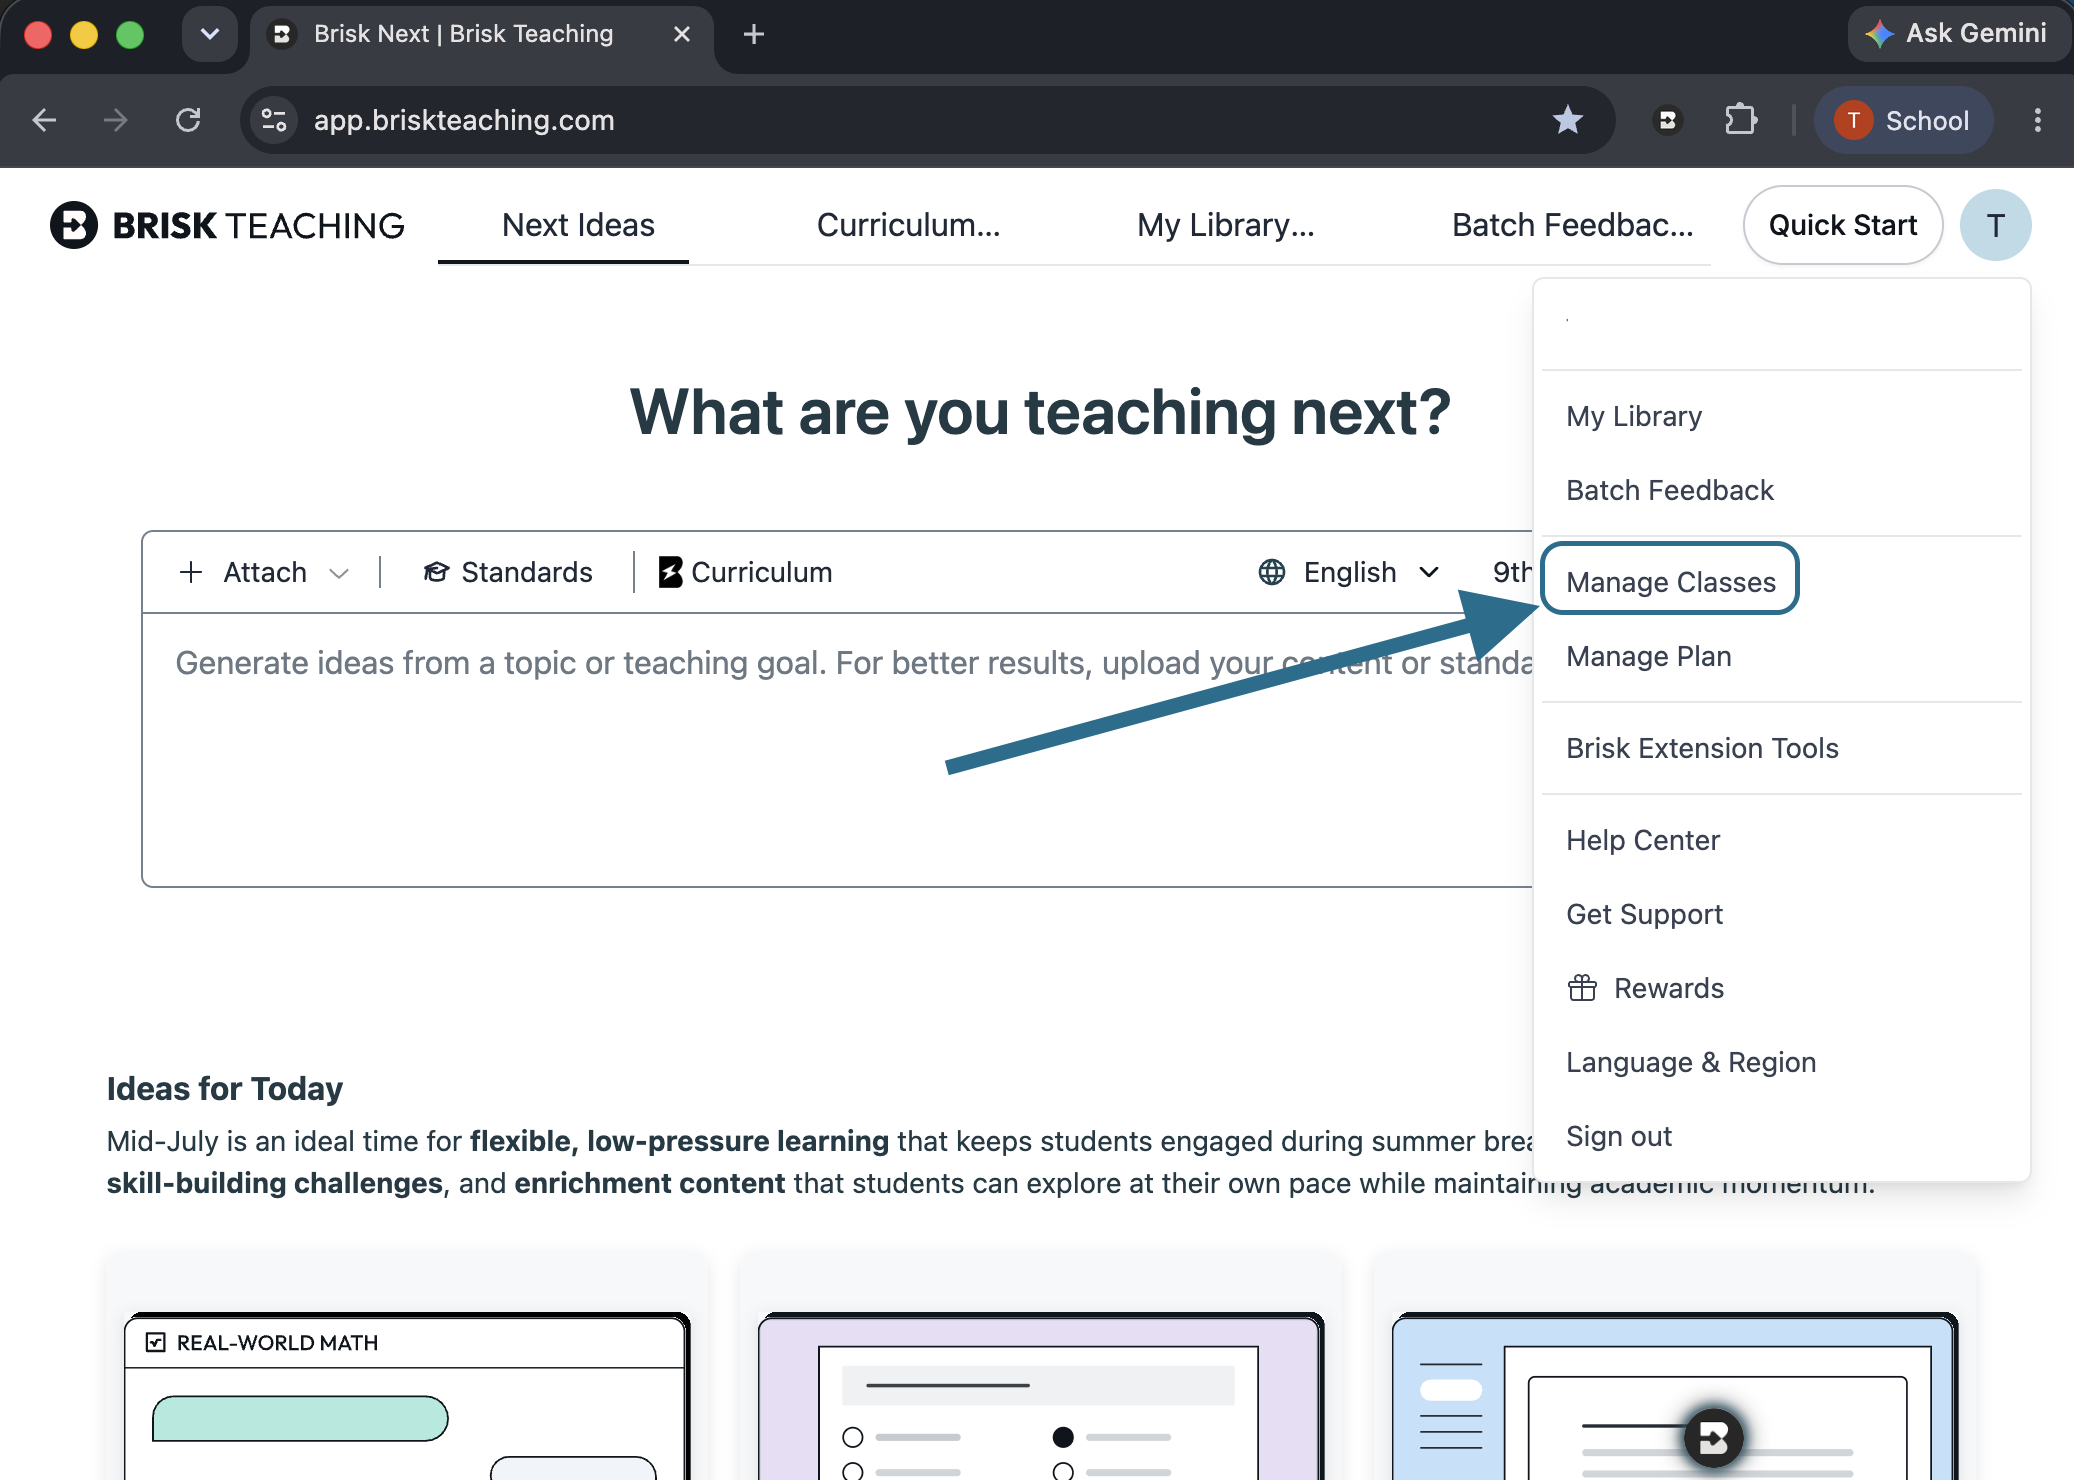Click the Quick Start button
Image resolution: width=2074 pixels, height=1480 pixels.
point(1843,225)
